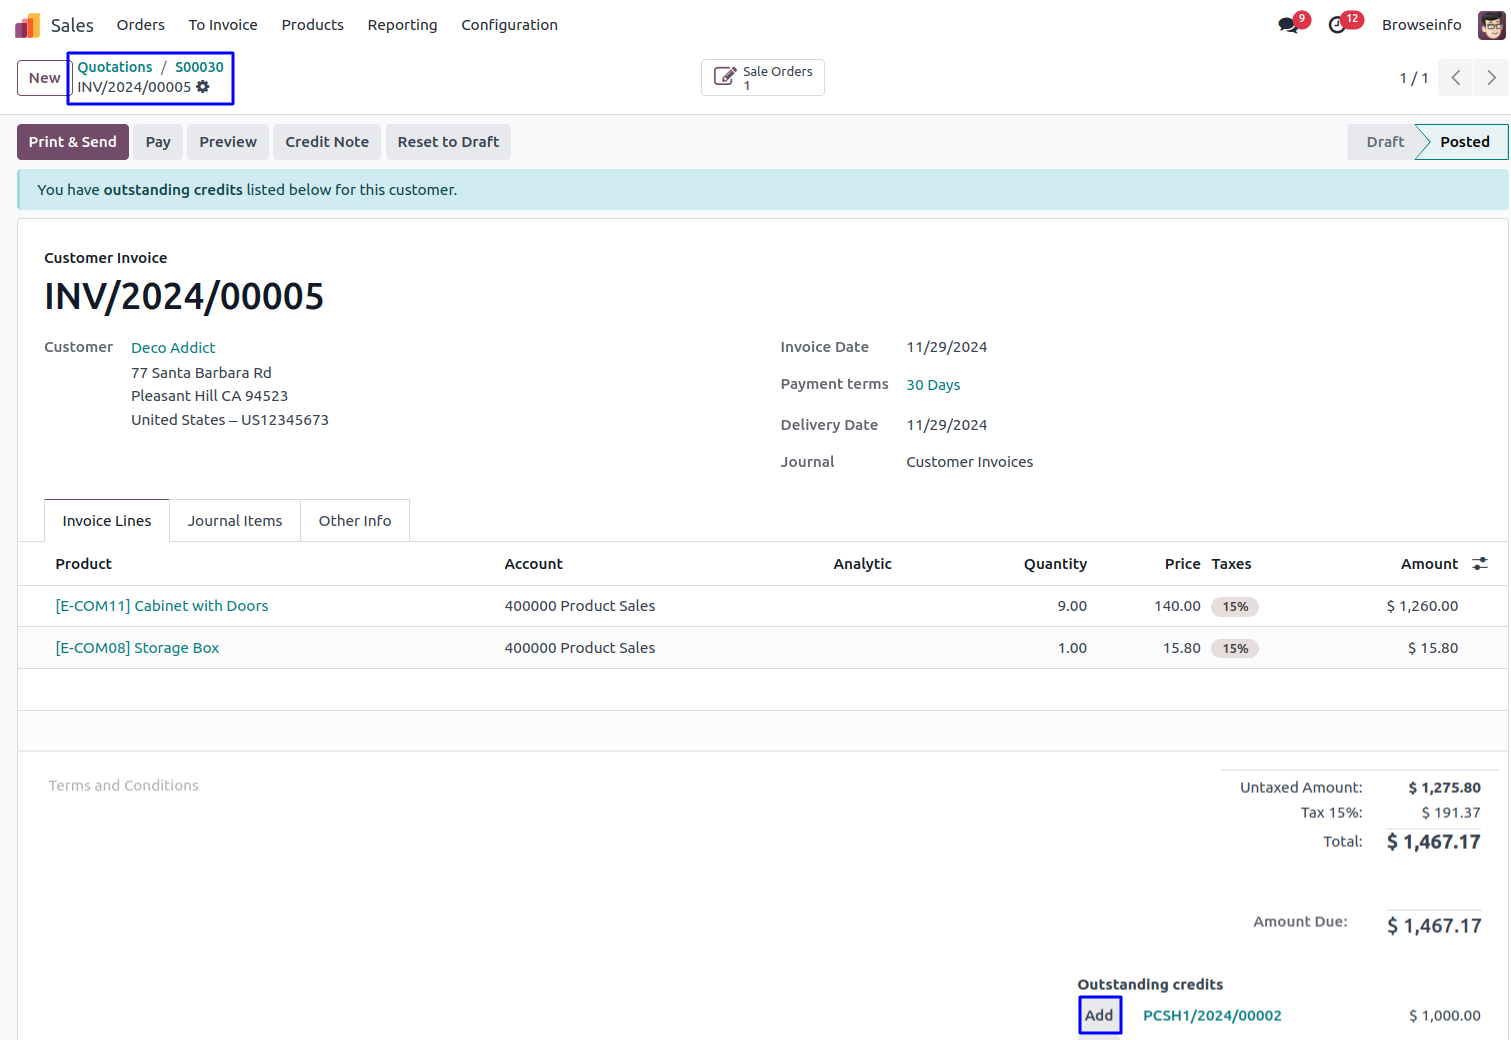Viewport: 1511px width, 1040px height.
Task: Open the messages chat icon
Action: [1288, 25]
